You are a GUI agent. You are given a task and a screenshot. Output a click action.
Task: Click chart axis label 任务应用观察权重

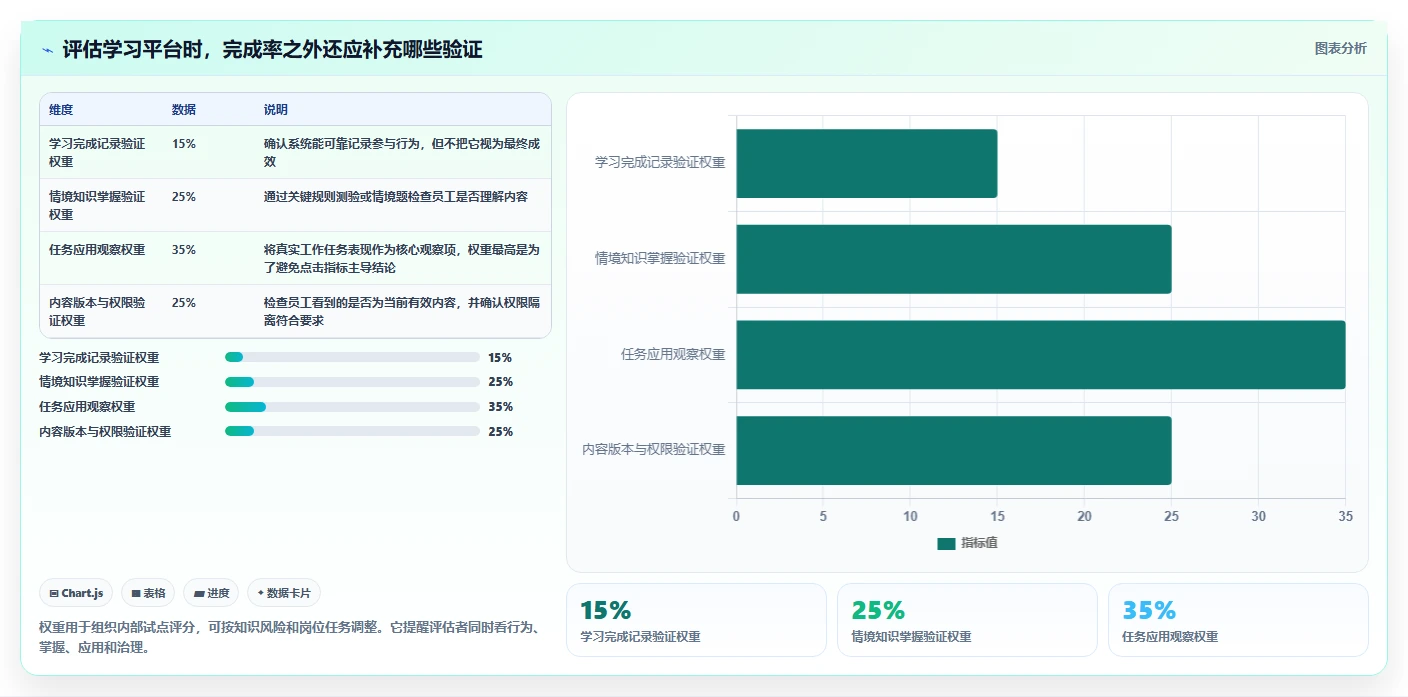pyautogui.click(x=673, y=354)
